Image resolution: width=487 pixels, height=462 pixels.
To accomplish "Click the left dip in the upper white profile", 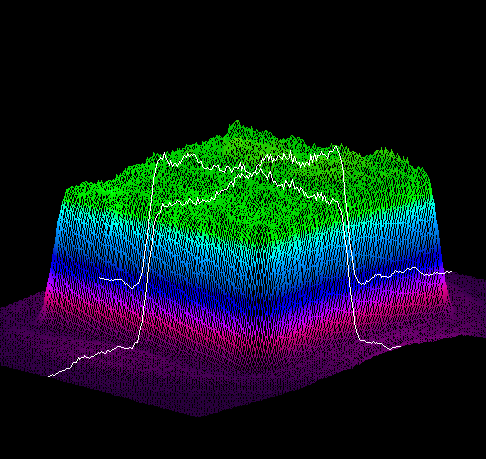I will (x=132, y=287).
